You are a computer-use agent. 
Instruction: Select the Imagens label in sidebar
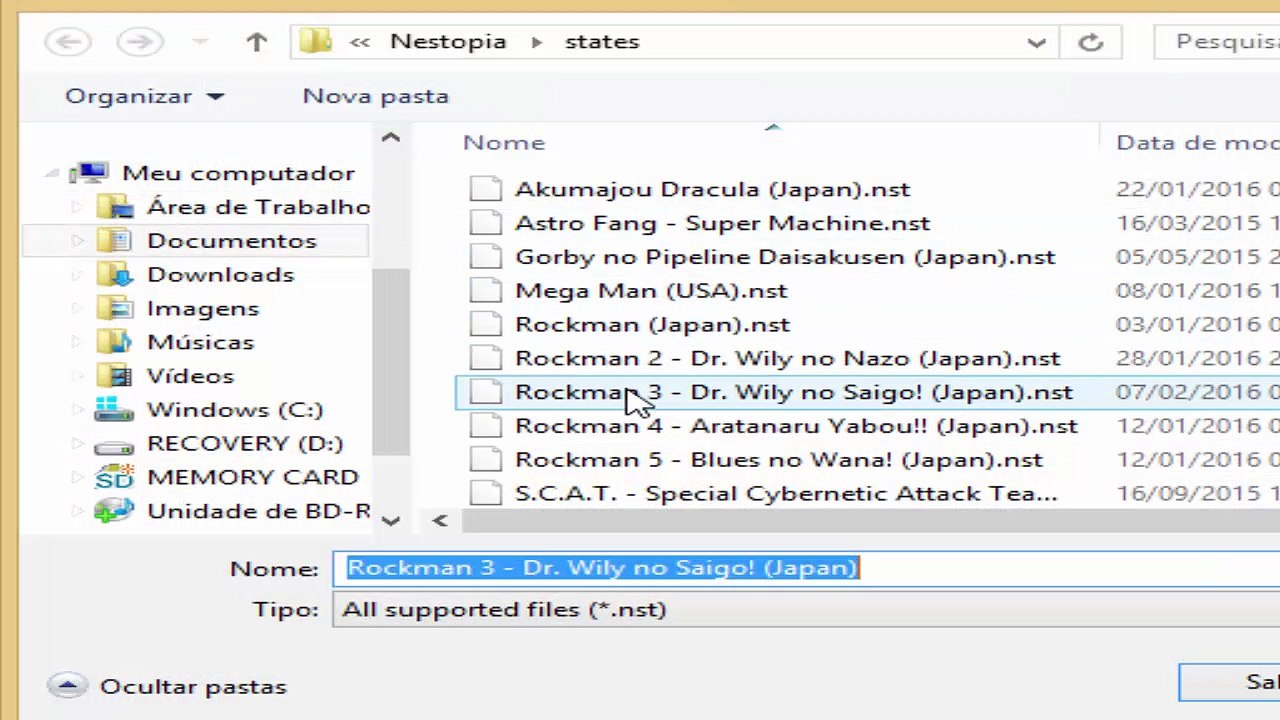click(x=203, y=308)
